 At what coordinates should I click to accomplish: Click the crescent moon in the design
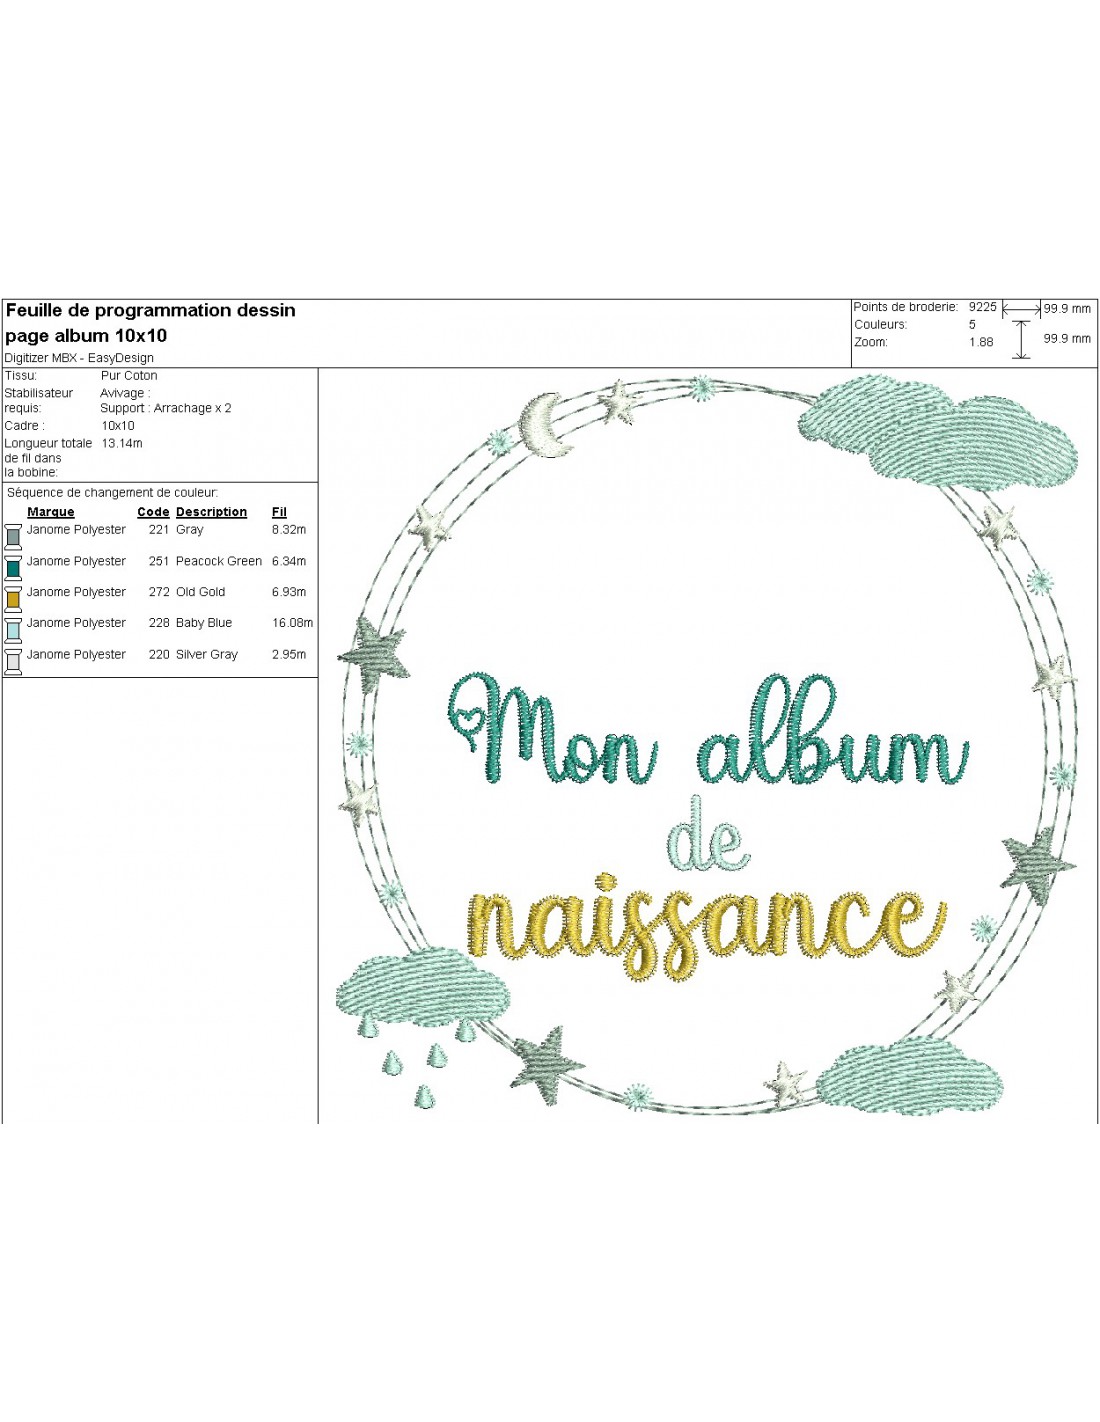(543, 425)
